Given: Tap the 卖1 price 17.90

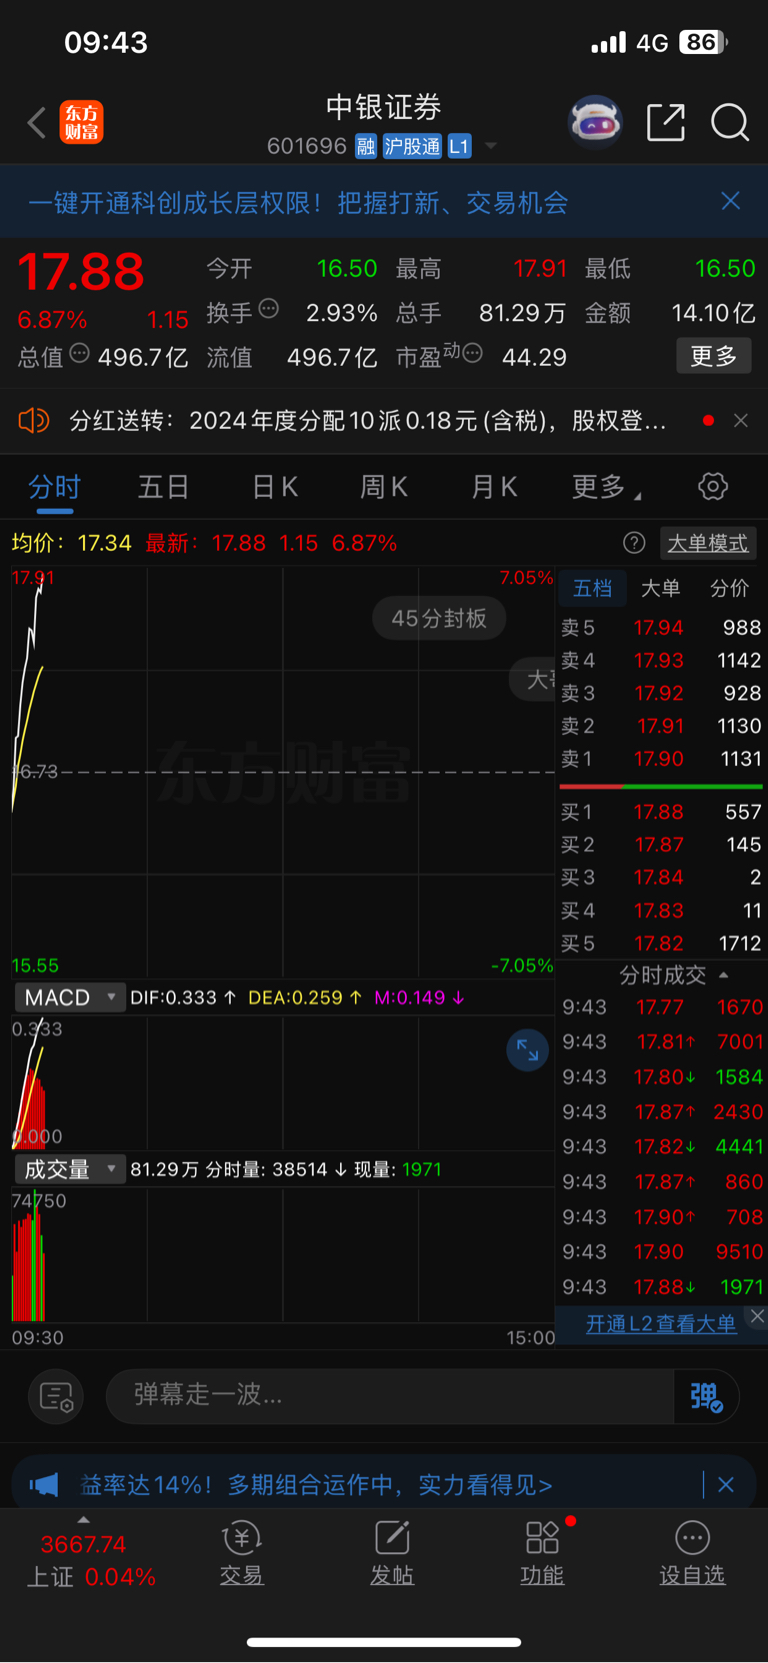Looking at the screenshot, I should [659, 759].
